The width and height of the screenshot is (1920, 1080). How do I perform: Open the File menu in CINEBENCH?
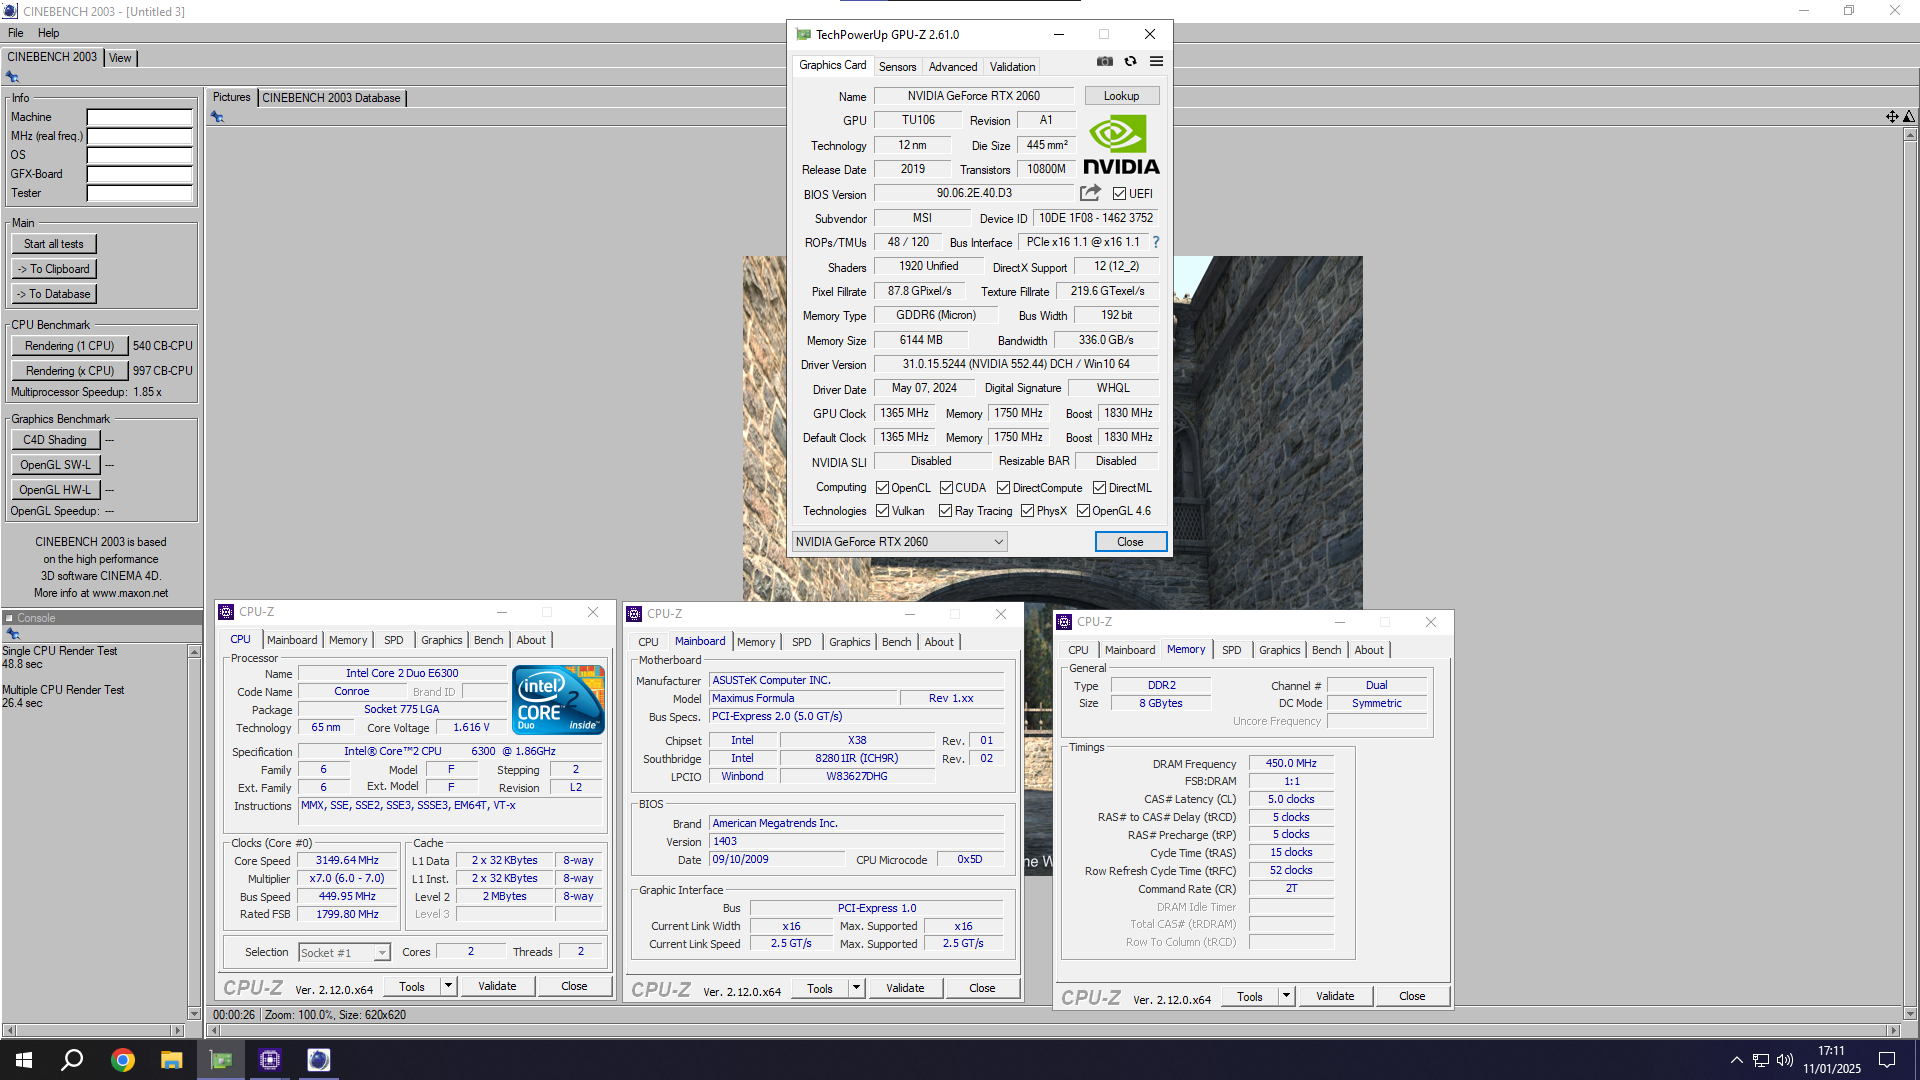pos(16,33)
